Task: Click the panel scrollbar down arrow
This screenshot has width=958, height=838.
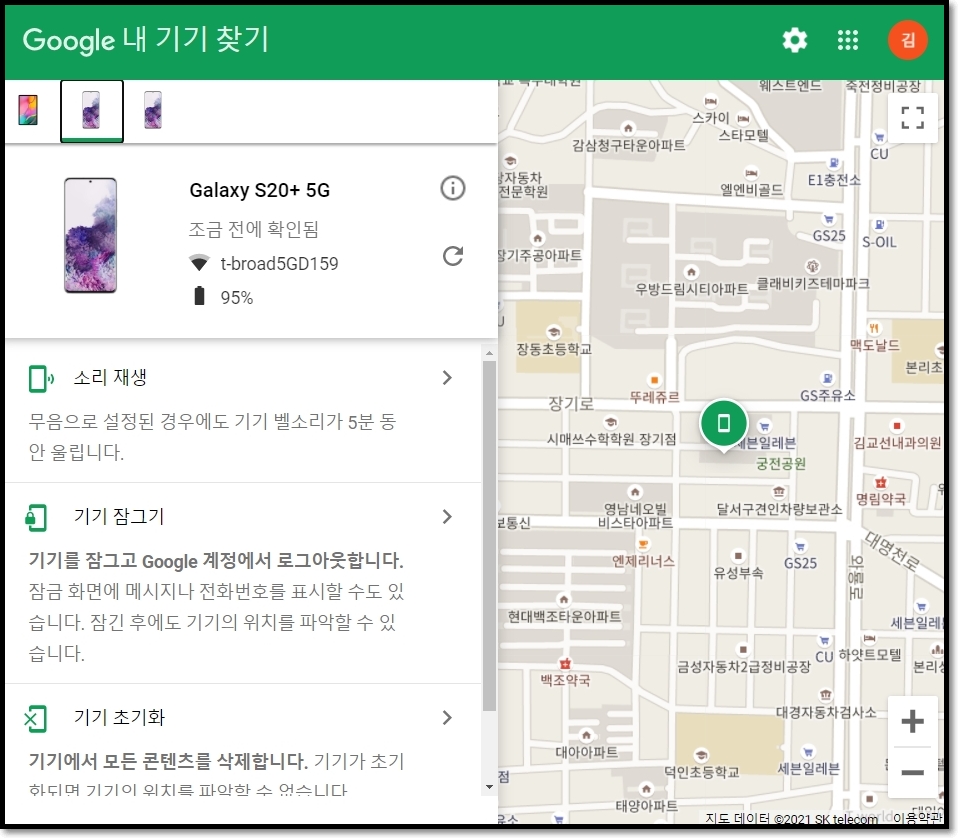Action: click(x=489, y=787)
